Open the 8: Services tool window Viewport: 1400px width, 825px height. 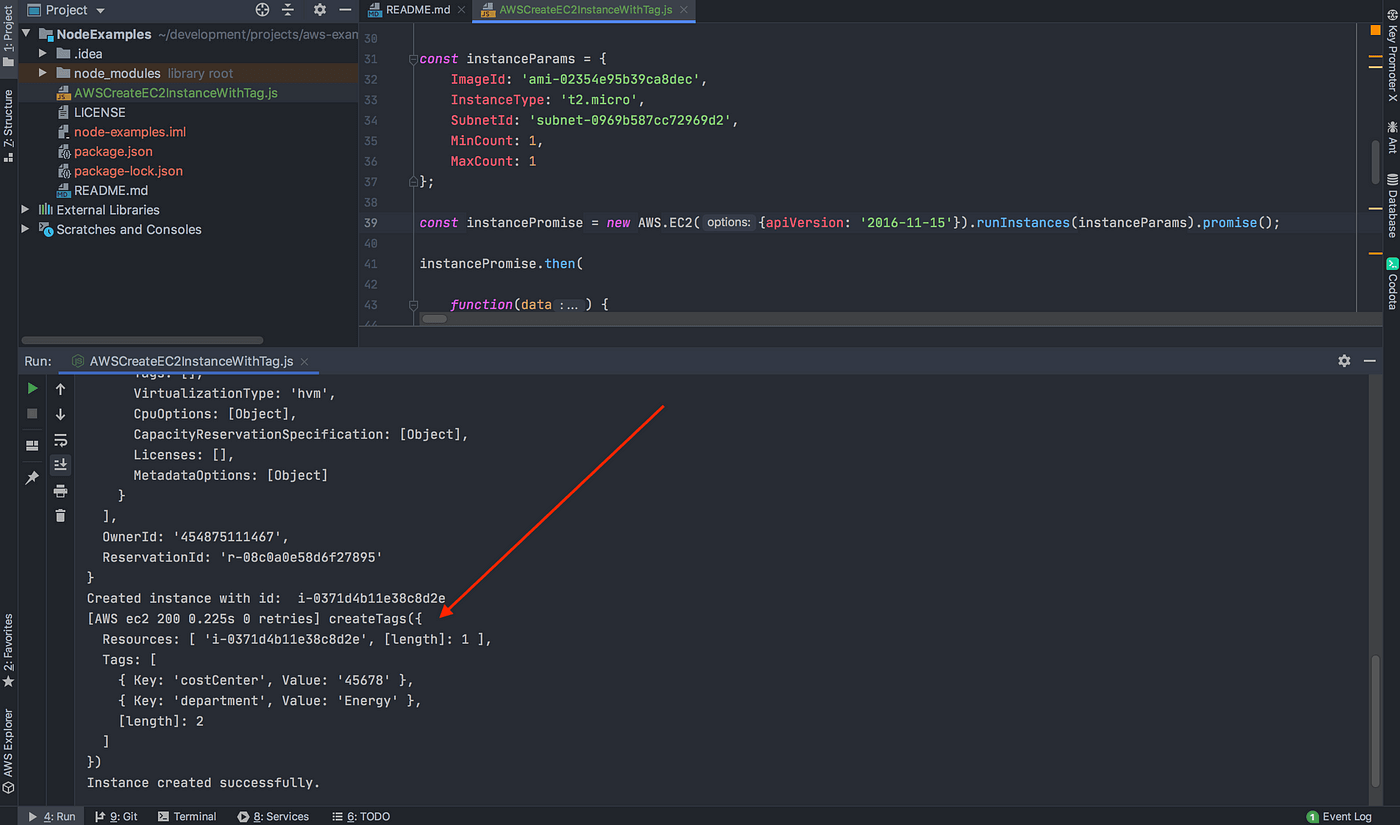pos(273,816)
